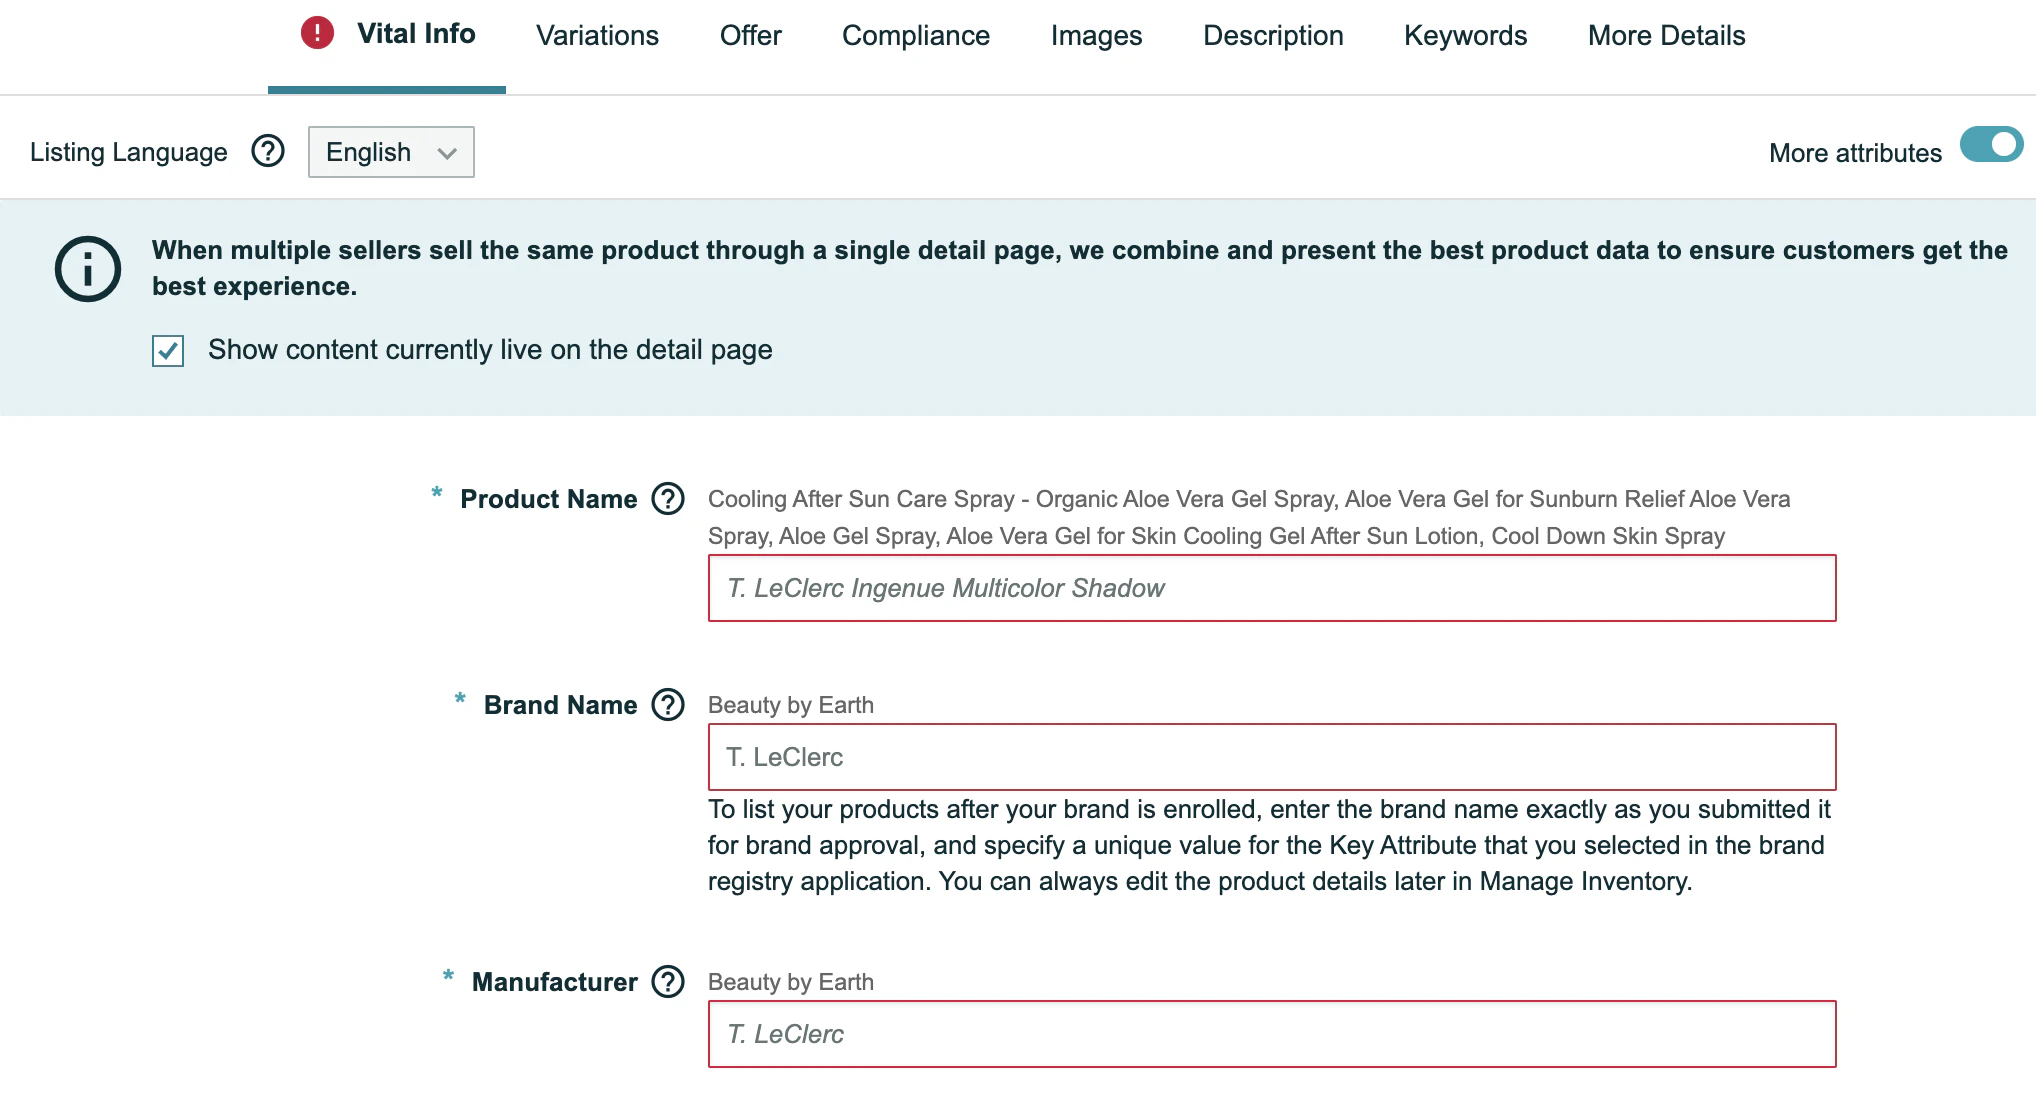Click the Product Name help icon
The width and height of the screenshot is (2036, 1100).
pos(668,498)
